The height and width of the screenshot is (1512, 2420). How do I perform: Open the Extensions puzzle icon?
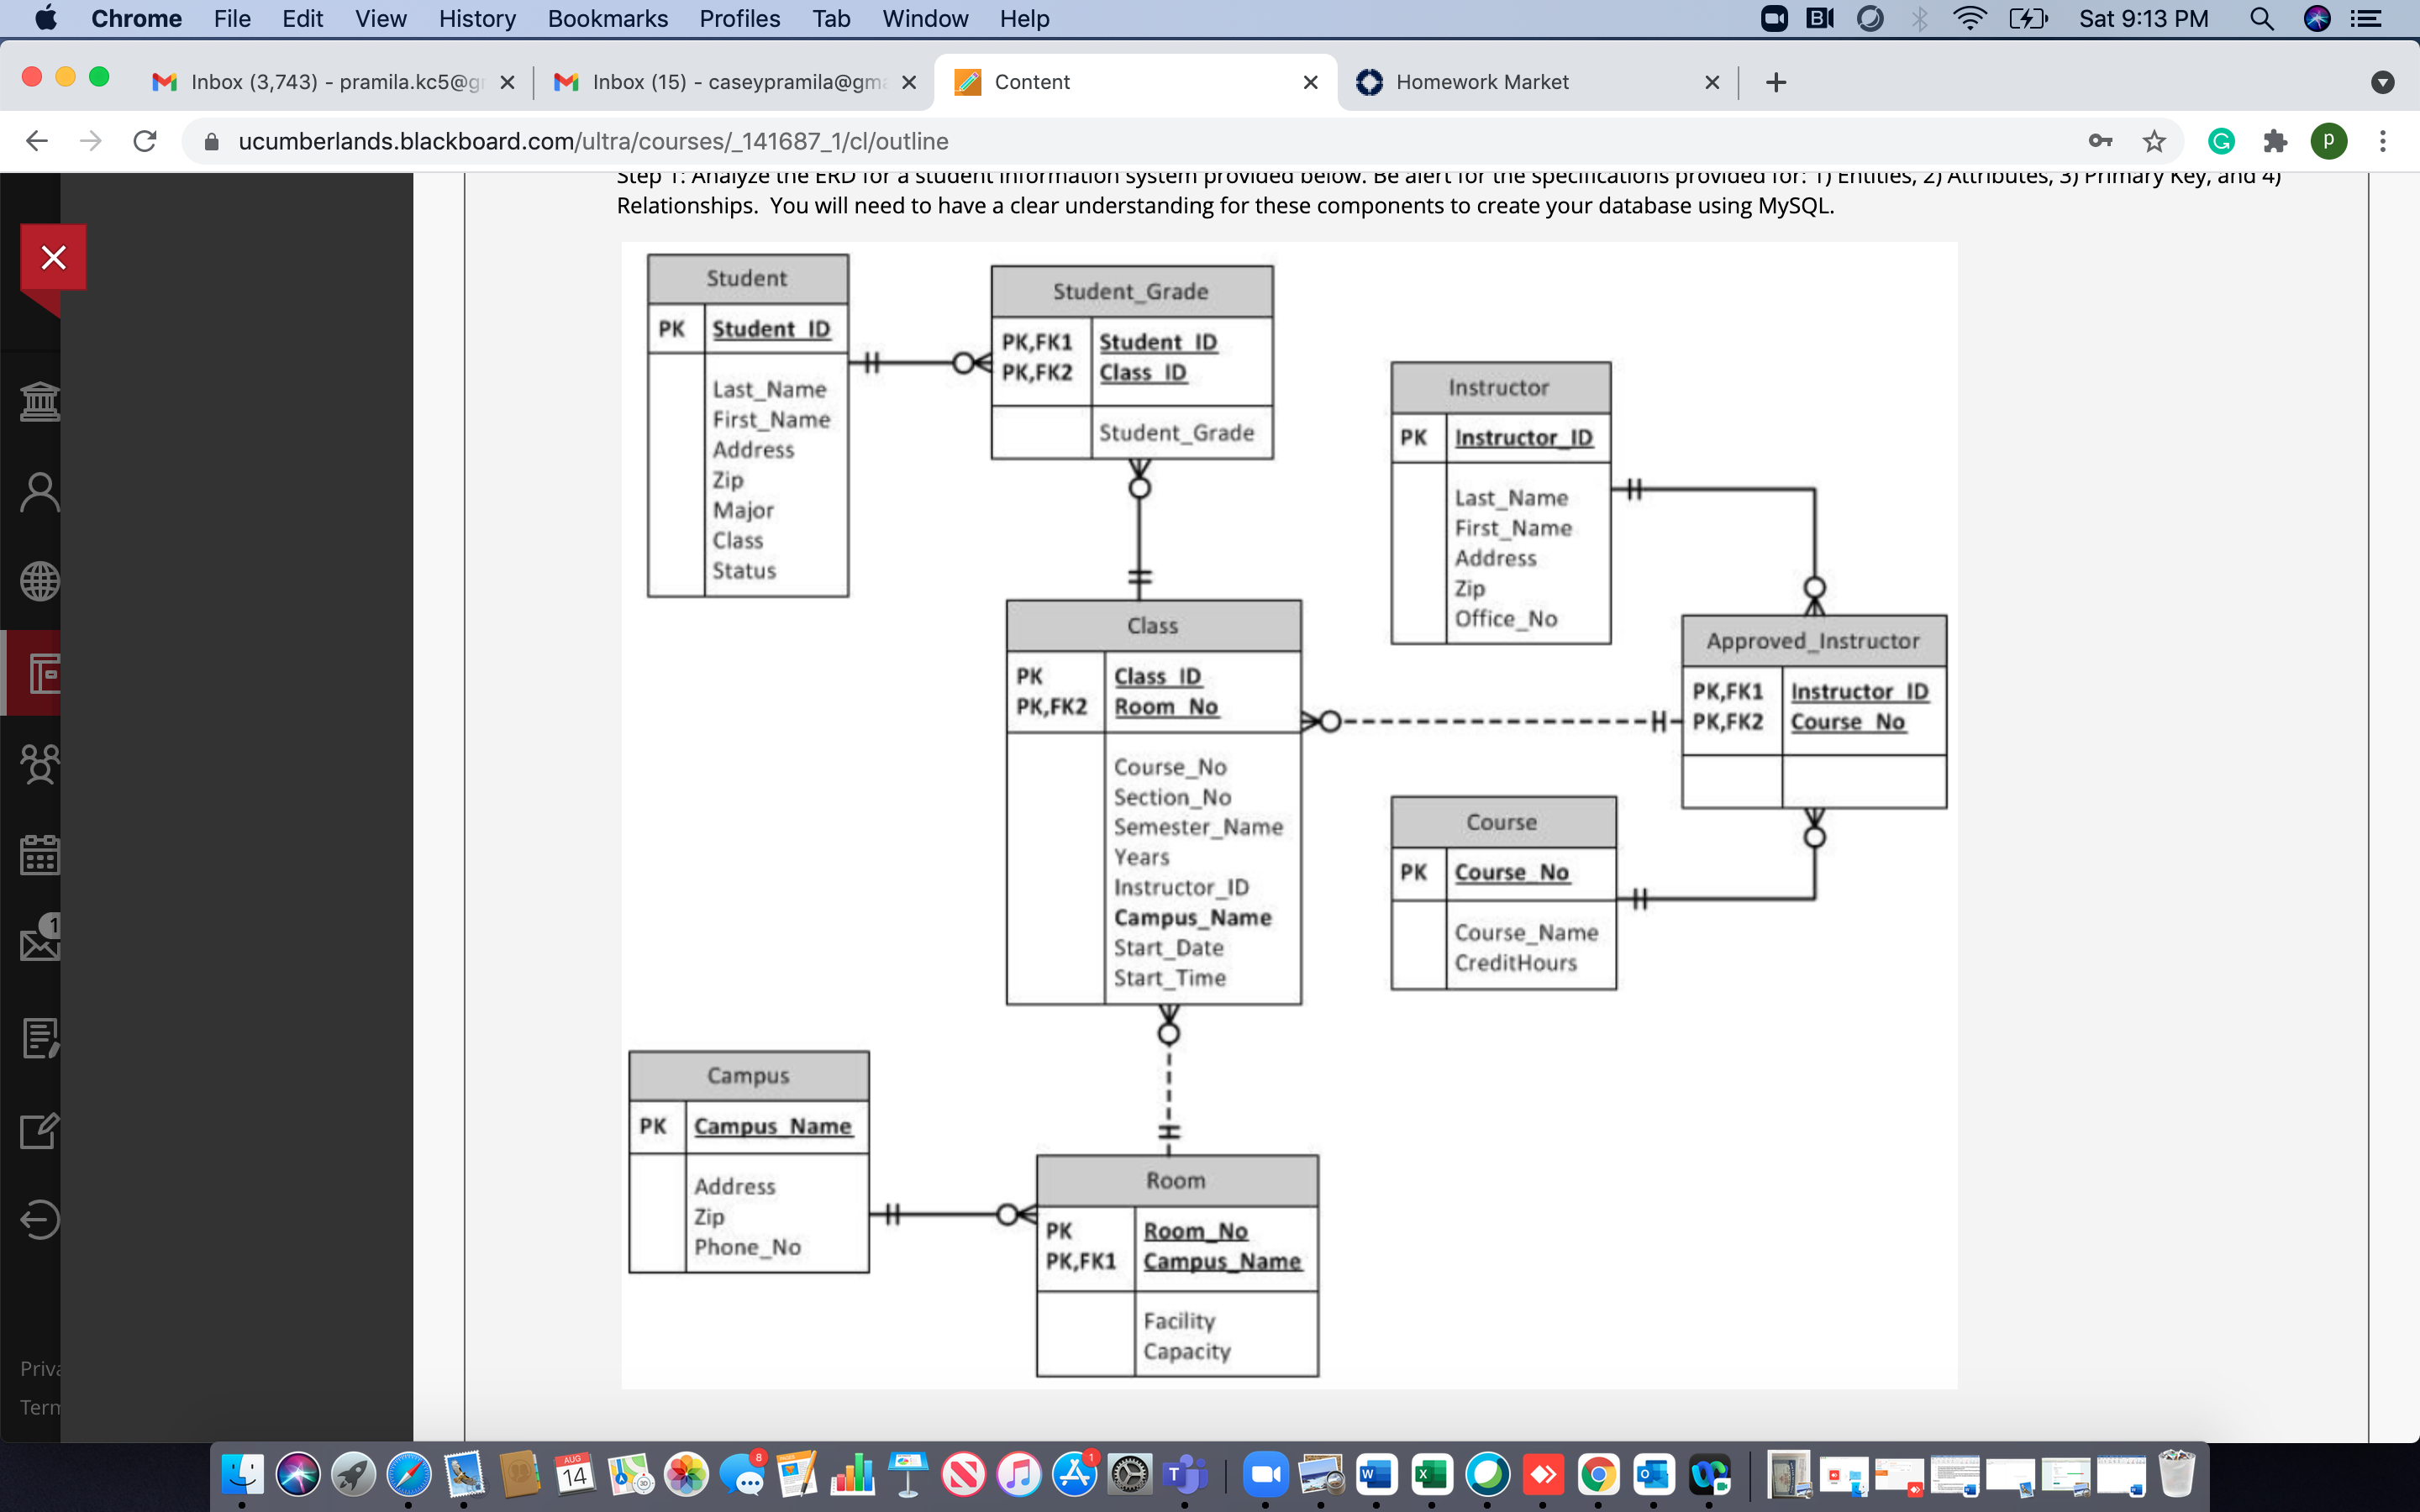point(2275,141)
